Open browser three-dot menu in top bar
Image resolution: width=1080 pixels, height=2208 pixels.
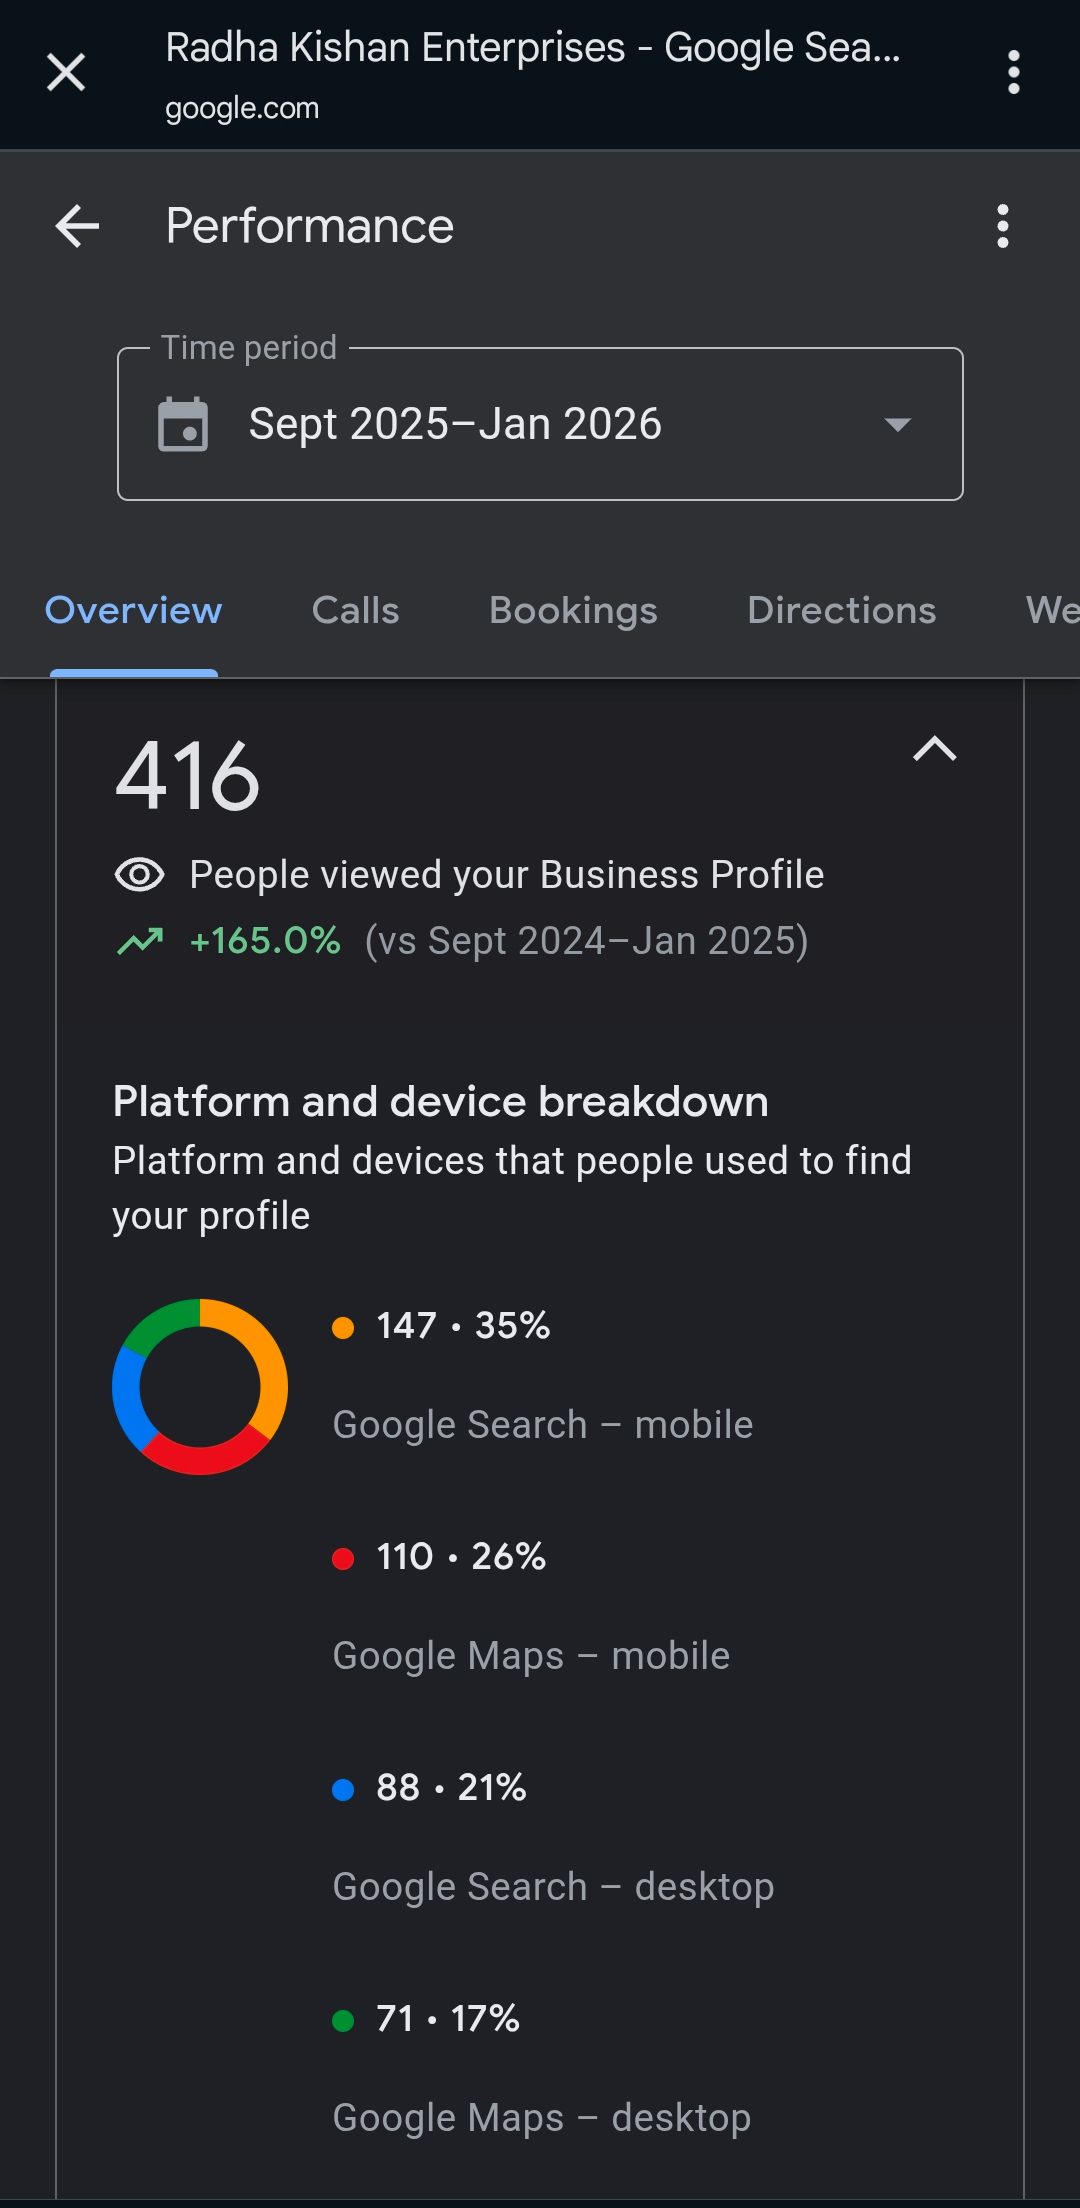(1013, 72)
